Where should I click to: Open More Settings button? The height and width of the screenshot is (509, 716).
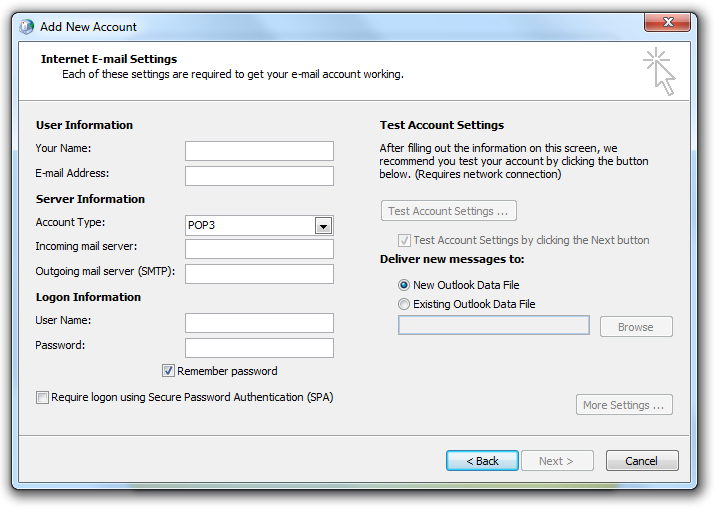click(x=624, y=405)
